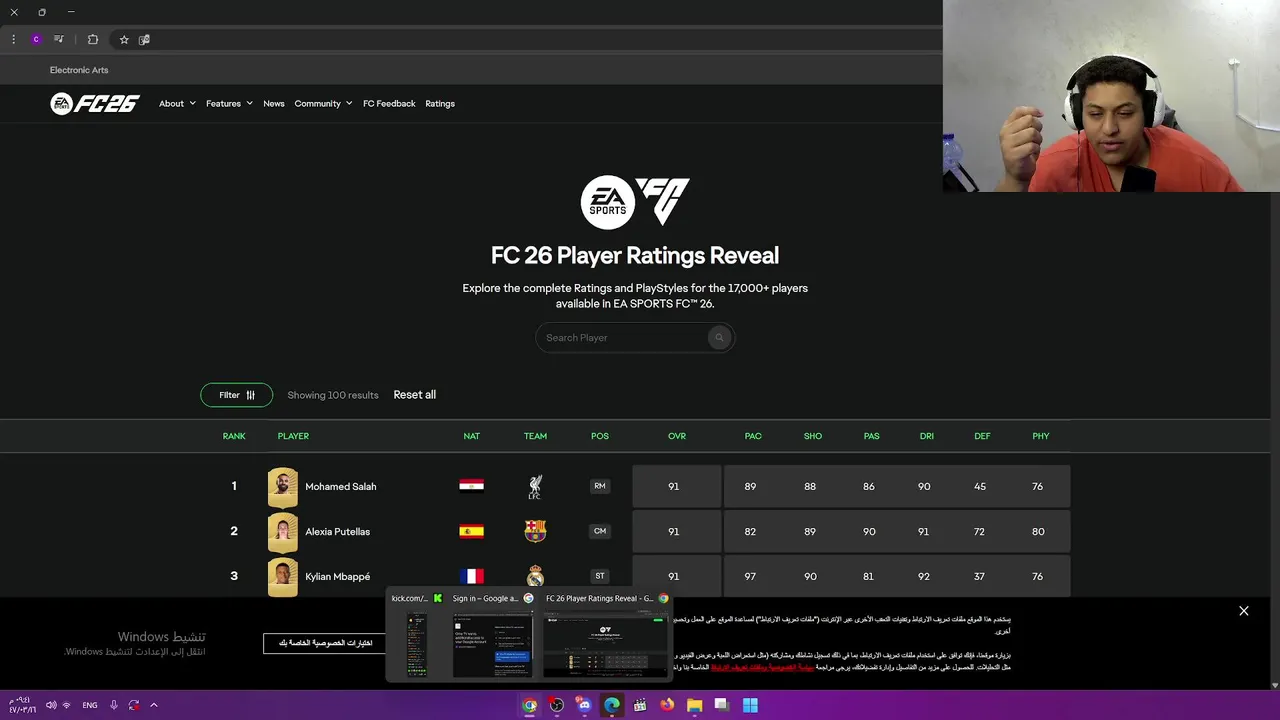Click the Search Player input field

(x=635, y=338)
